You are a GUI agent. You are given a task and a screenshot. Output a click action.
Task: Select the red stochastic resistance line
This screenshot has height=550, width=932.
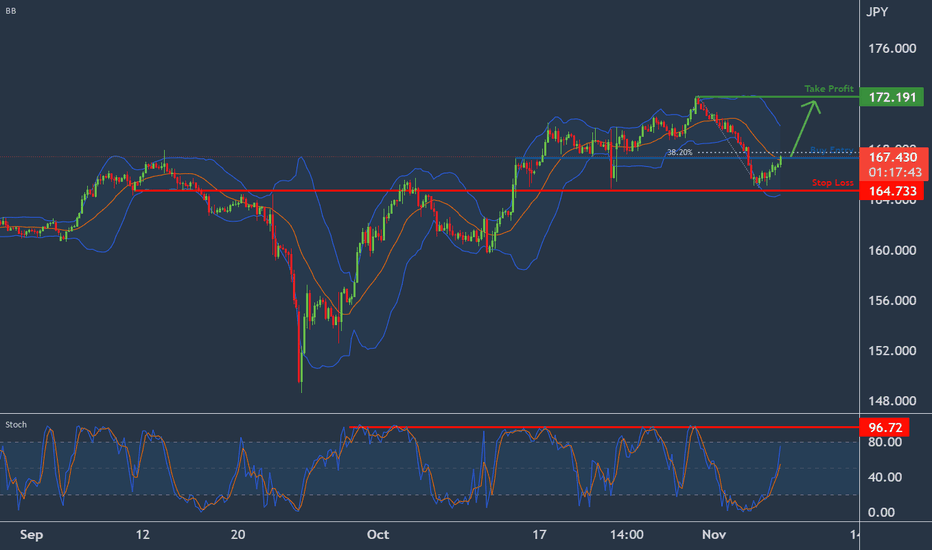(604, 427)
